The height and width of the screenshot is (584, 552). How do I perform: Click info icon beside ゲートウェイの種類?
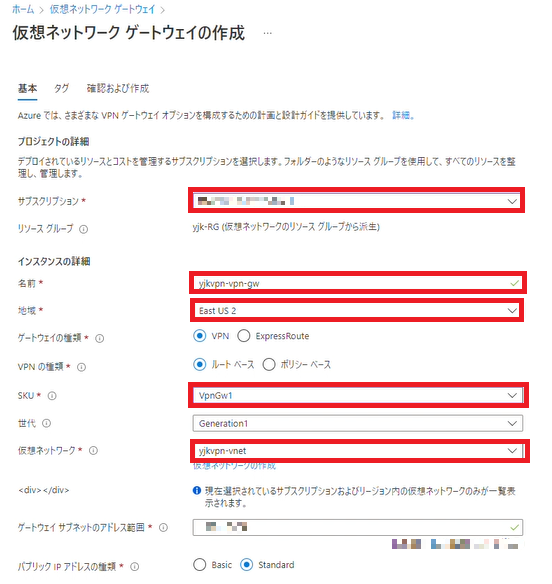[99, 339]
